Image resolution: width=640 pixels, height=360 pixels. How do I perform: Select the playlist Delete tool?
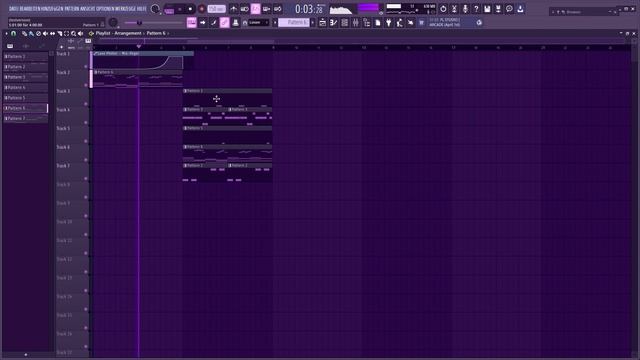38,33
